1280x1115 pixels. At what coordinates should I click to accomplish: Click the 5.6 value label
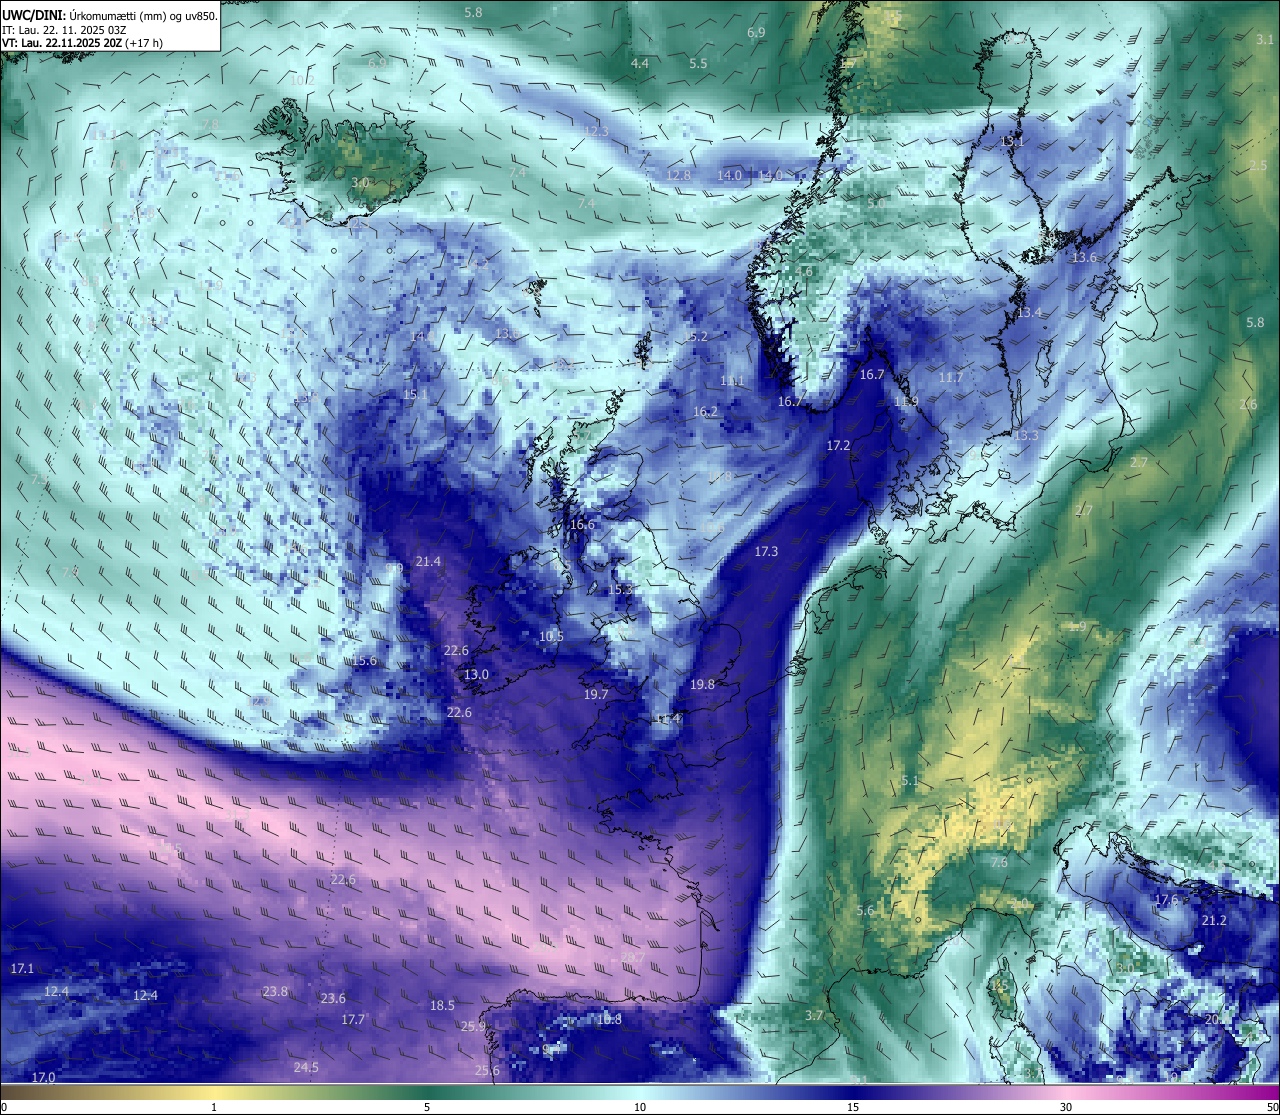[x=865, y=911]
